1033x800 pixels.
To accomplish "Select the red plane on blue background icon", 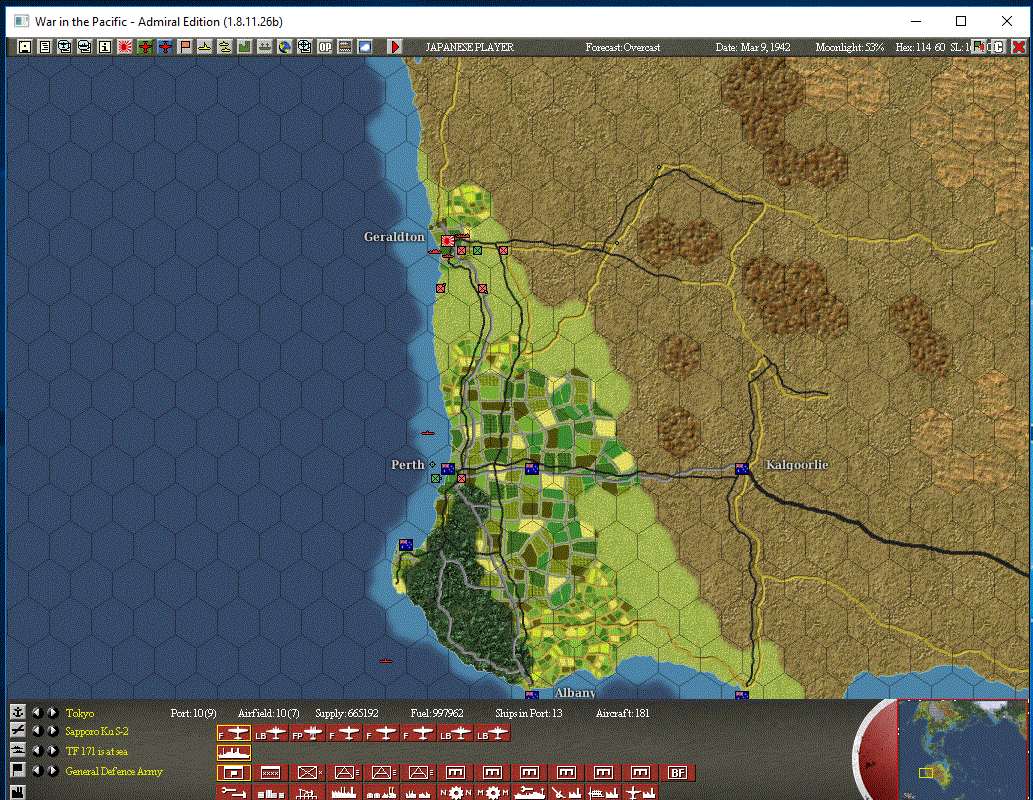I will click(165, 47).
